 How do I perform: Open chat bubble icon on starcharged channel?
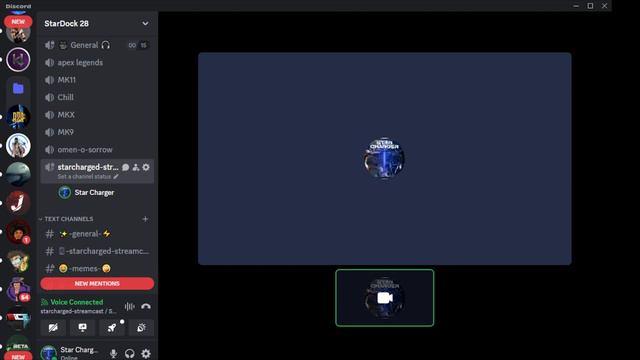tap(126, 167)
